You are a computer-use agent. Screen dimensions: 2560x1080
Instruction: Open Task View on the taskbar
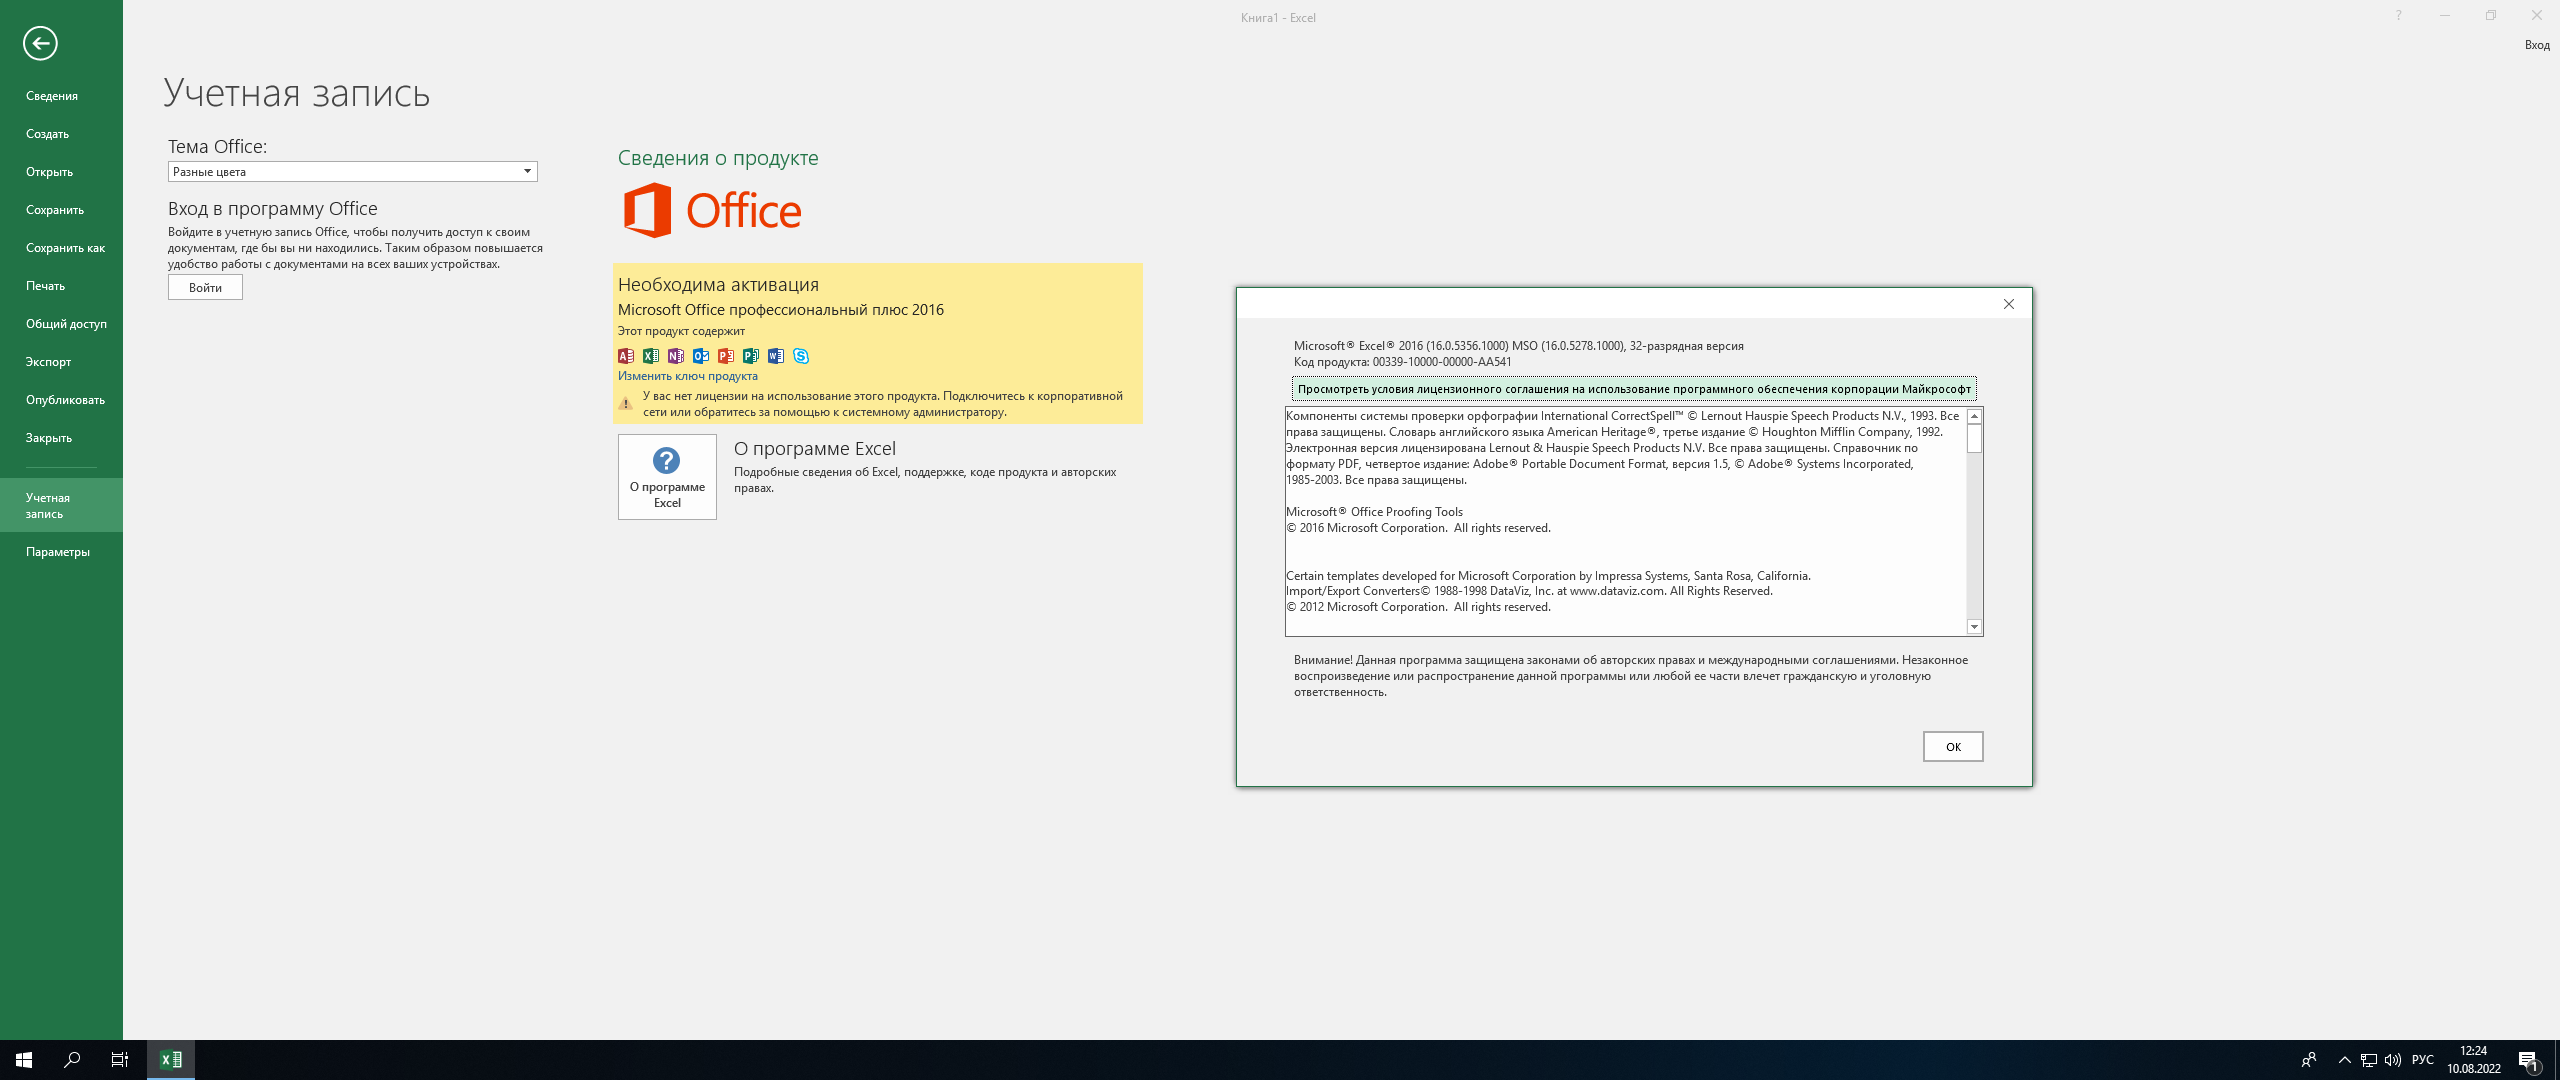coord(120,1060)
